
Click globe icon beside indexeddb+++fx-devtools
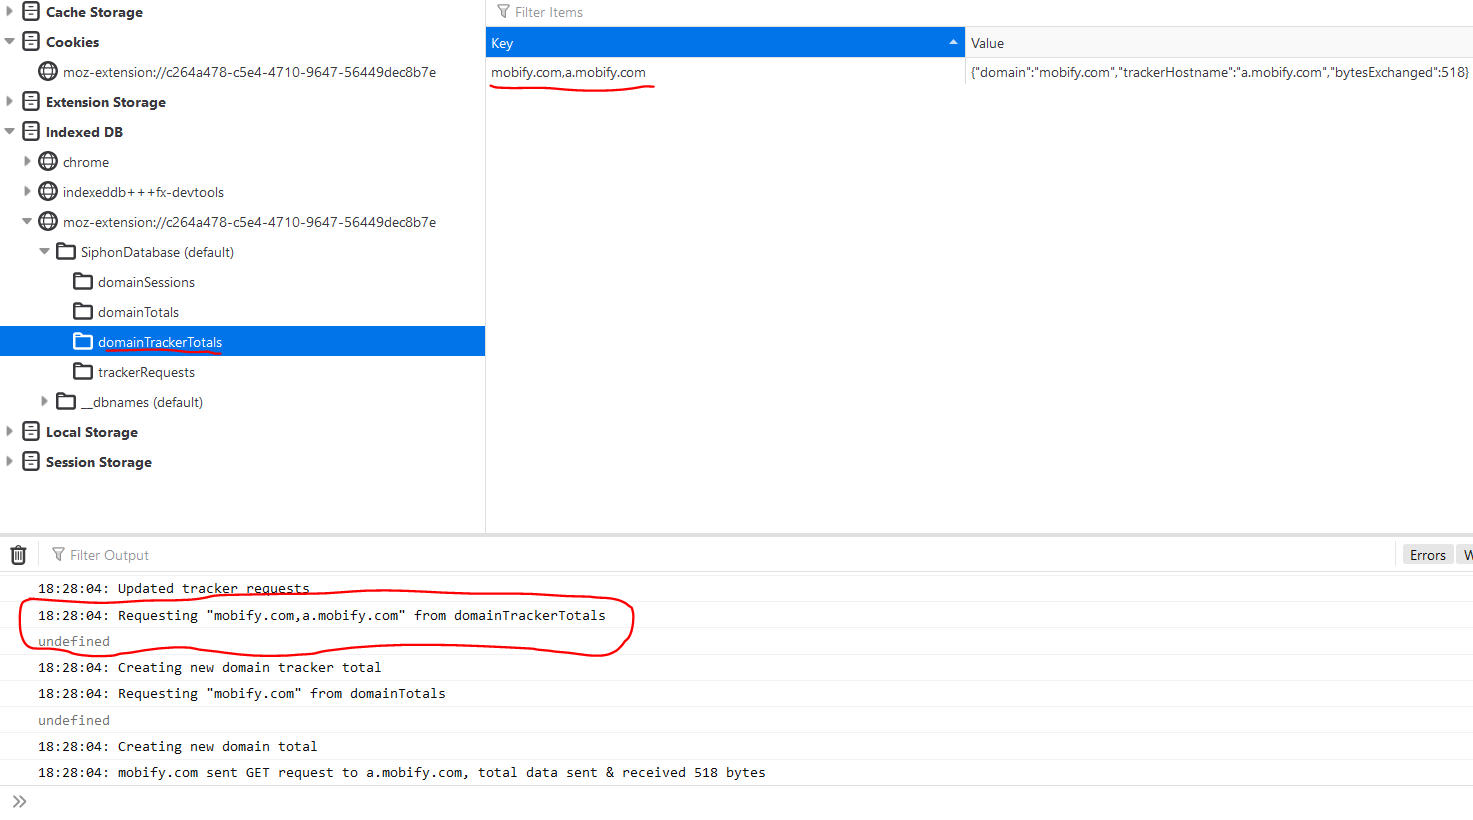(x=48, y=192)
